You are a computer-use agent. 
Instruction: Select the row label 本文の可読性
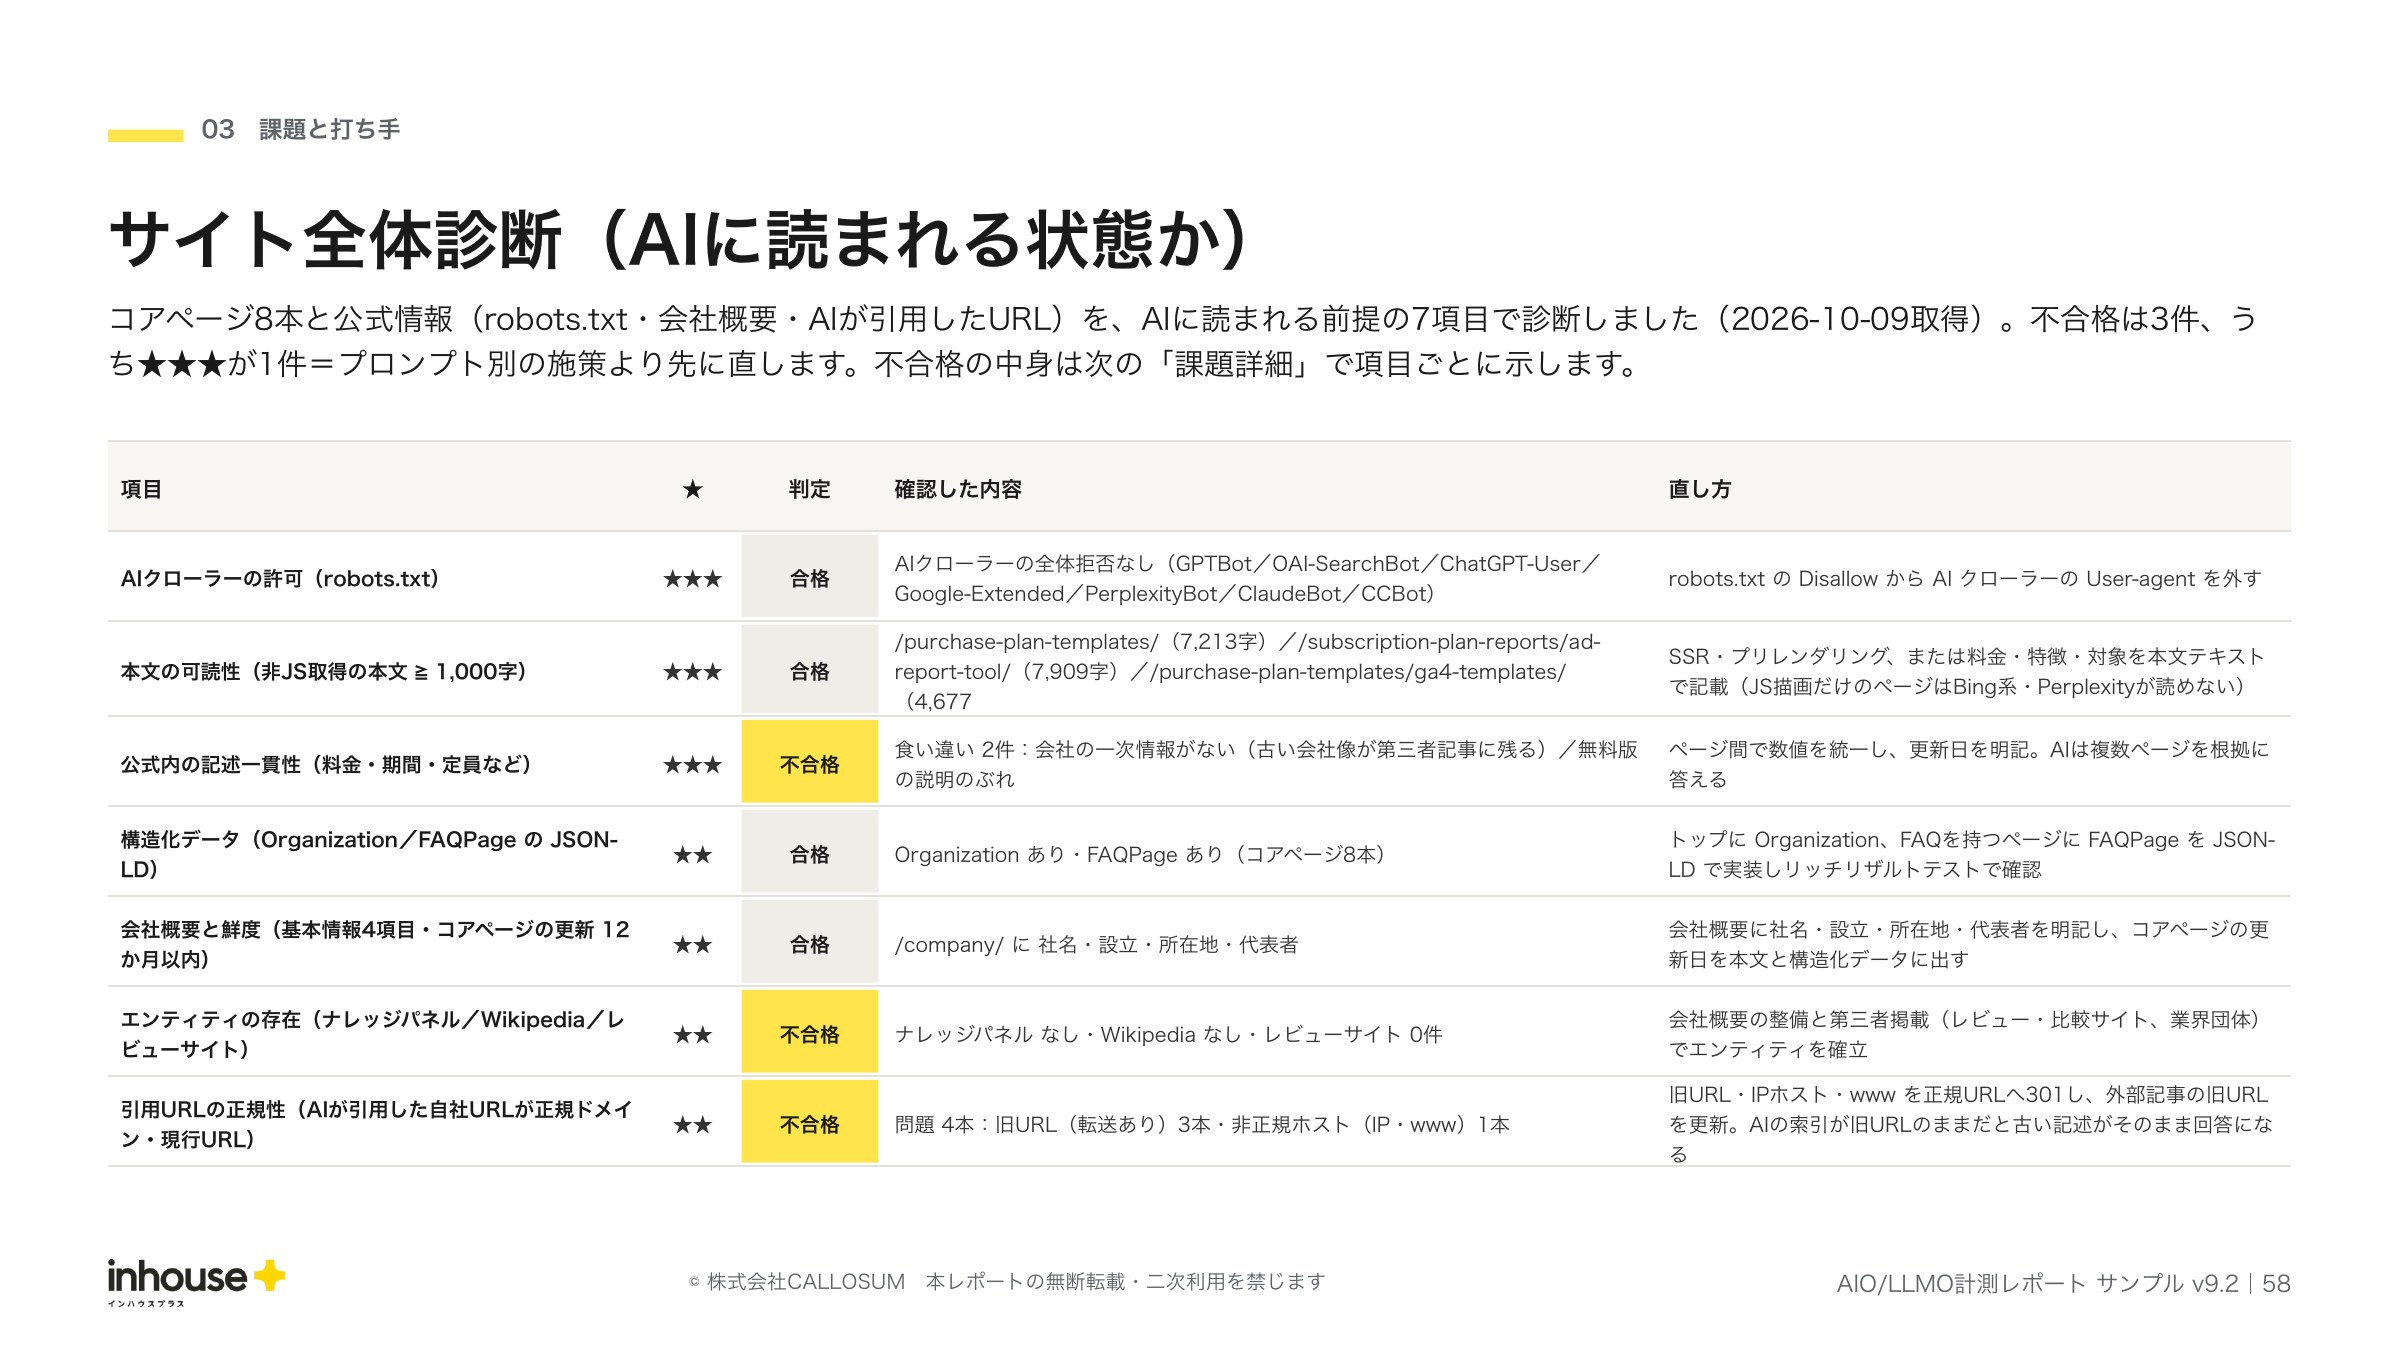click(x=324, y=672)
